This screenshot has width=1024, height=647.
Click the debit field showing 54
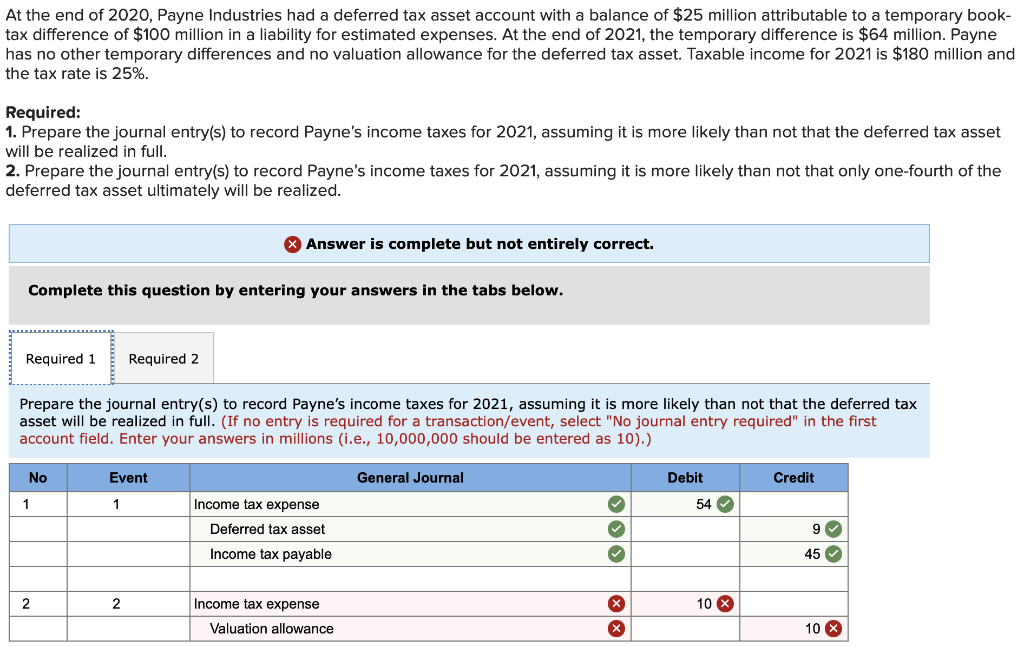click(690, 504)
